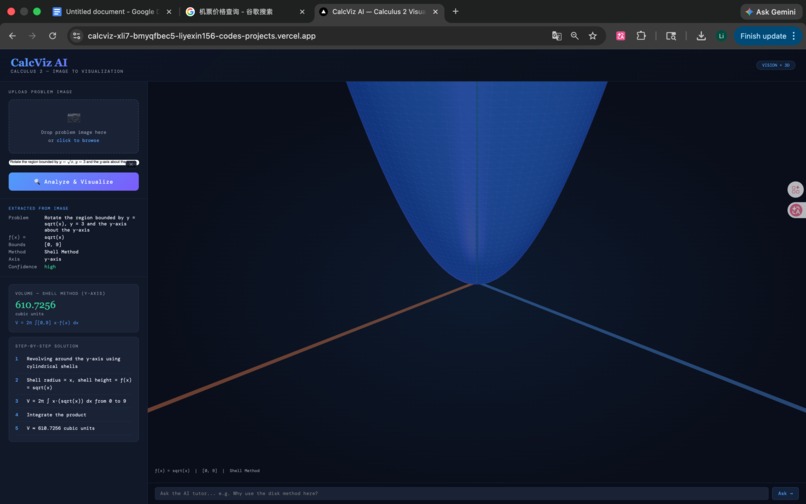This screenshot has width=806, height=504.
Task: Open the green Li profile avatar
Action: click(x=721, y=36)
